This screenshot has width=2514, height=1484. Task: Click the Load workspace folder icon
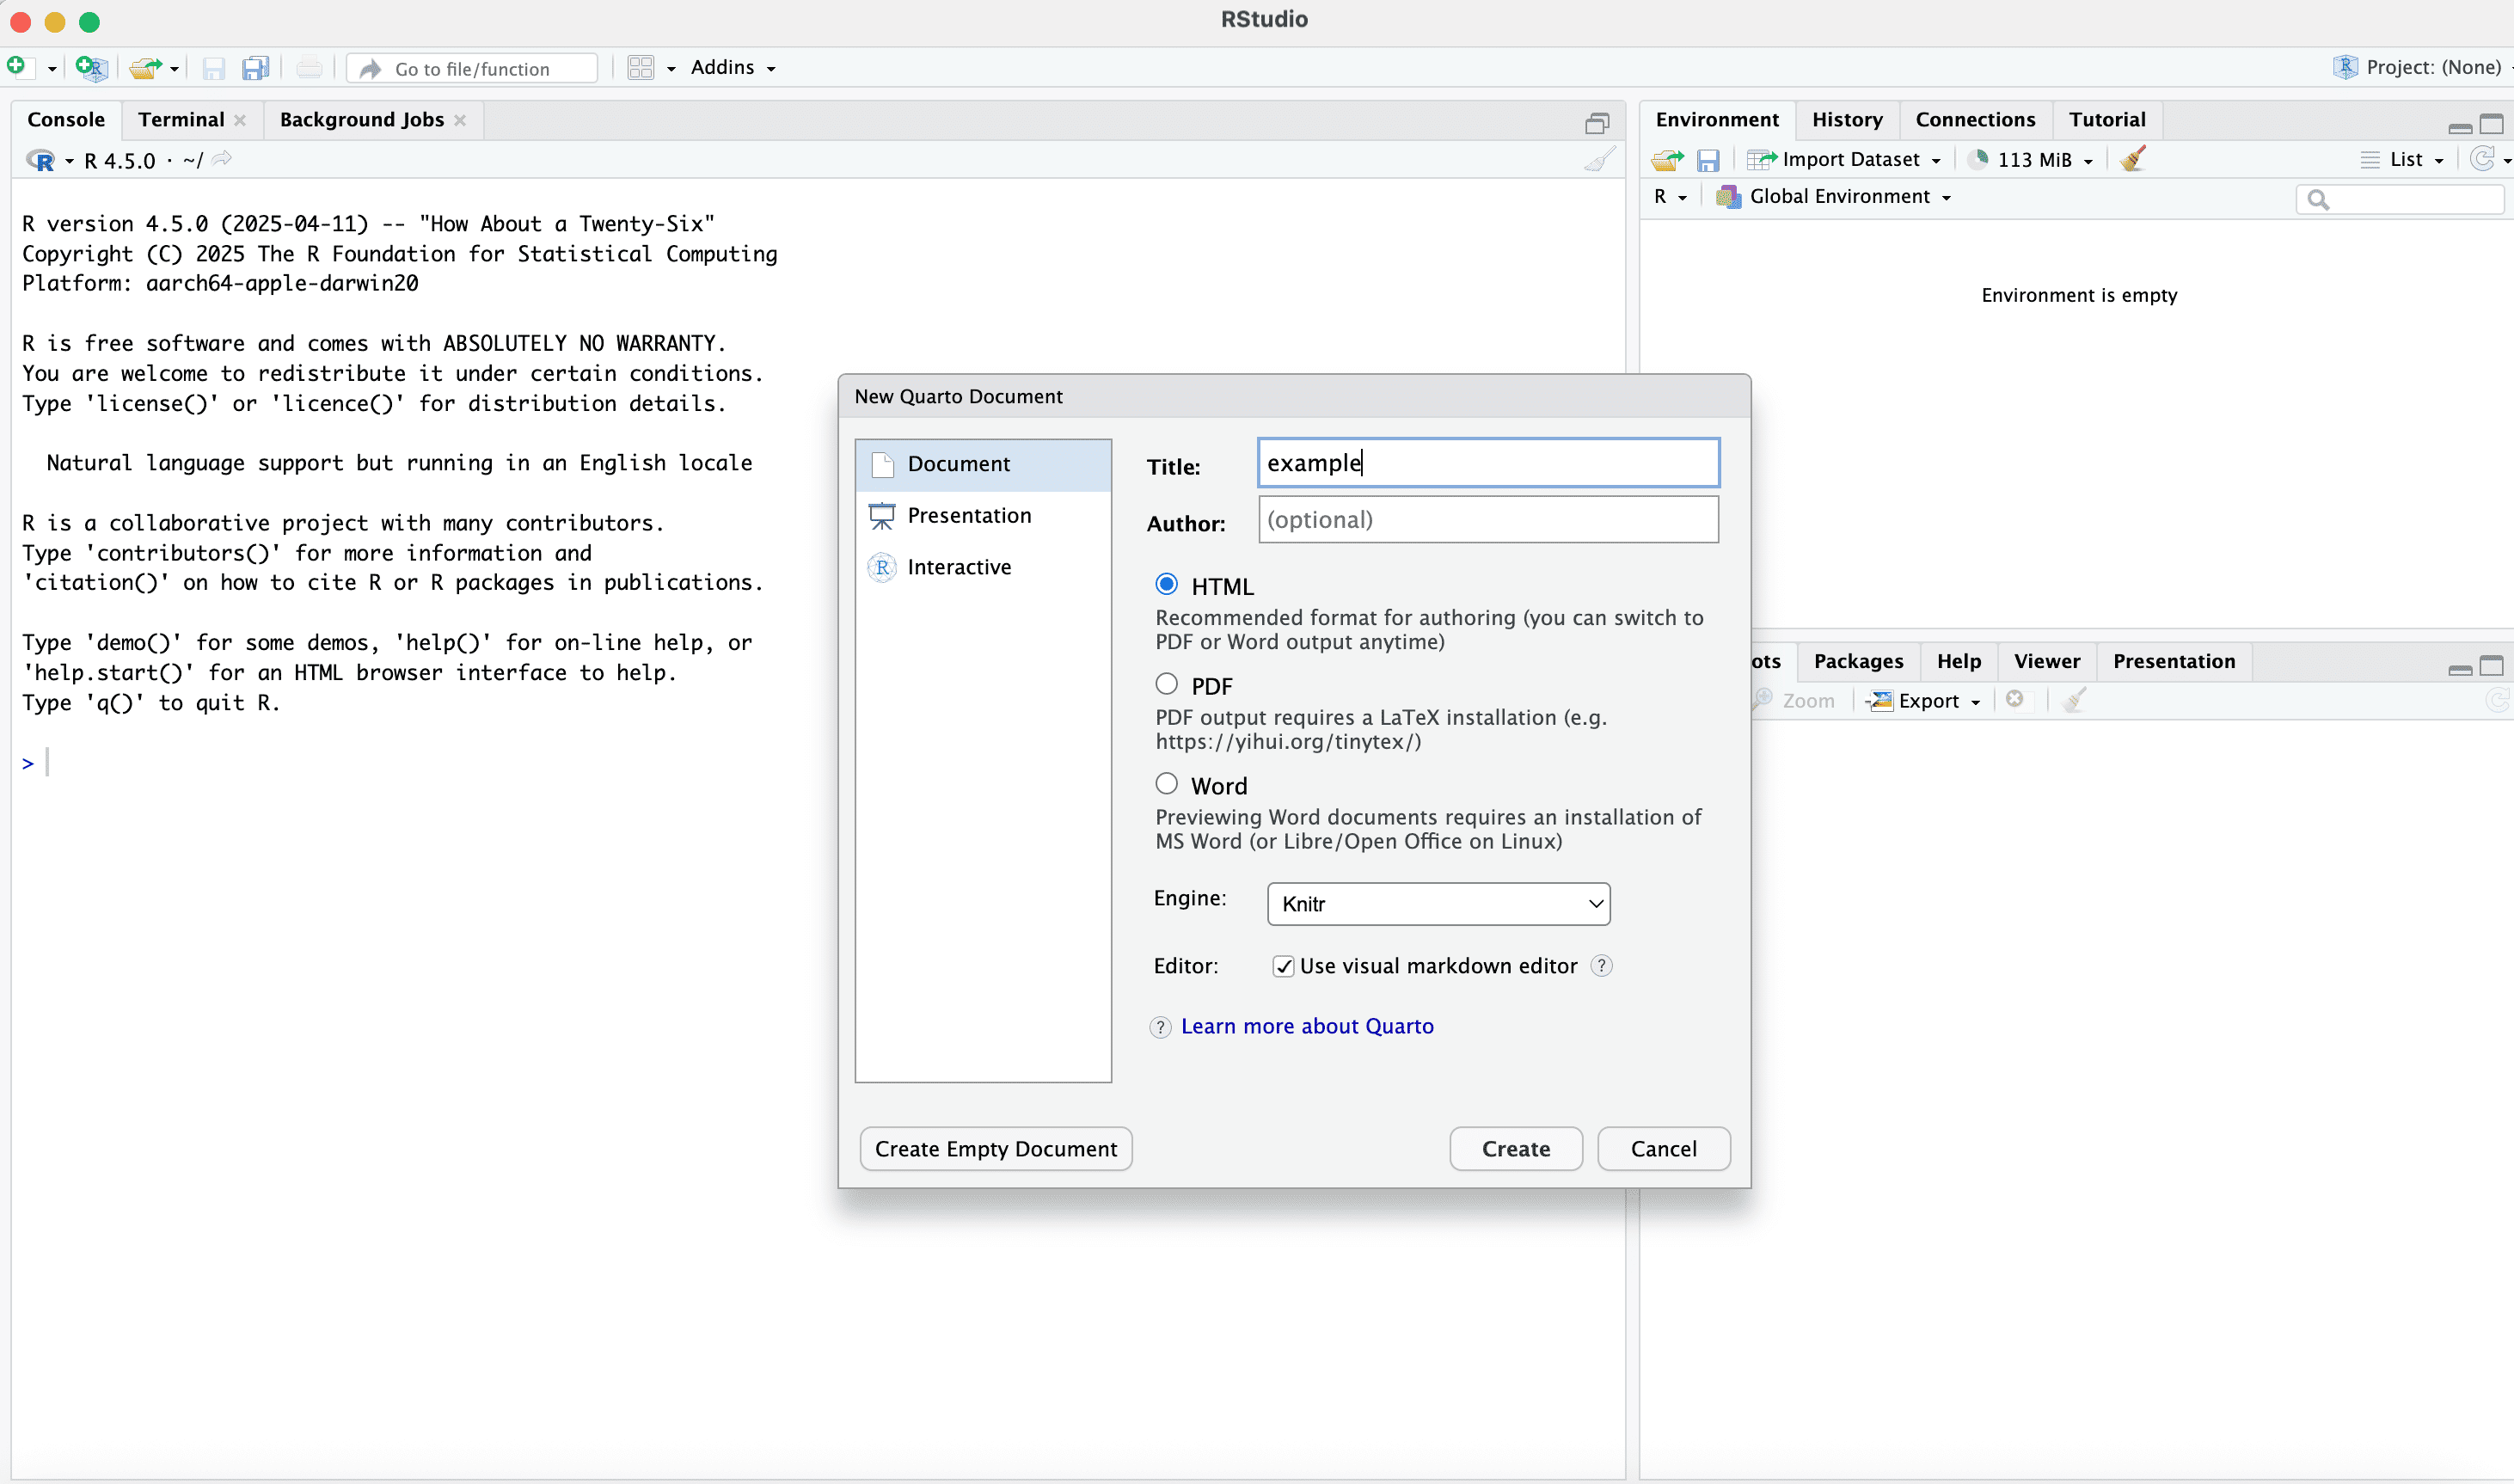click(x=1667, y=160)
